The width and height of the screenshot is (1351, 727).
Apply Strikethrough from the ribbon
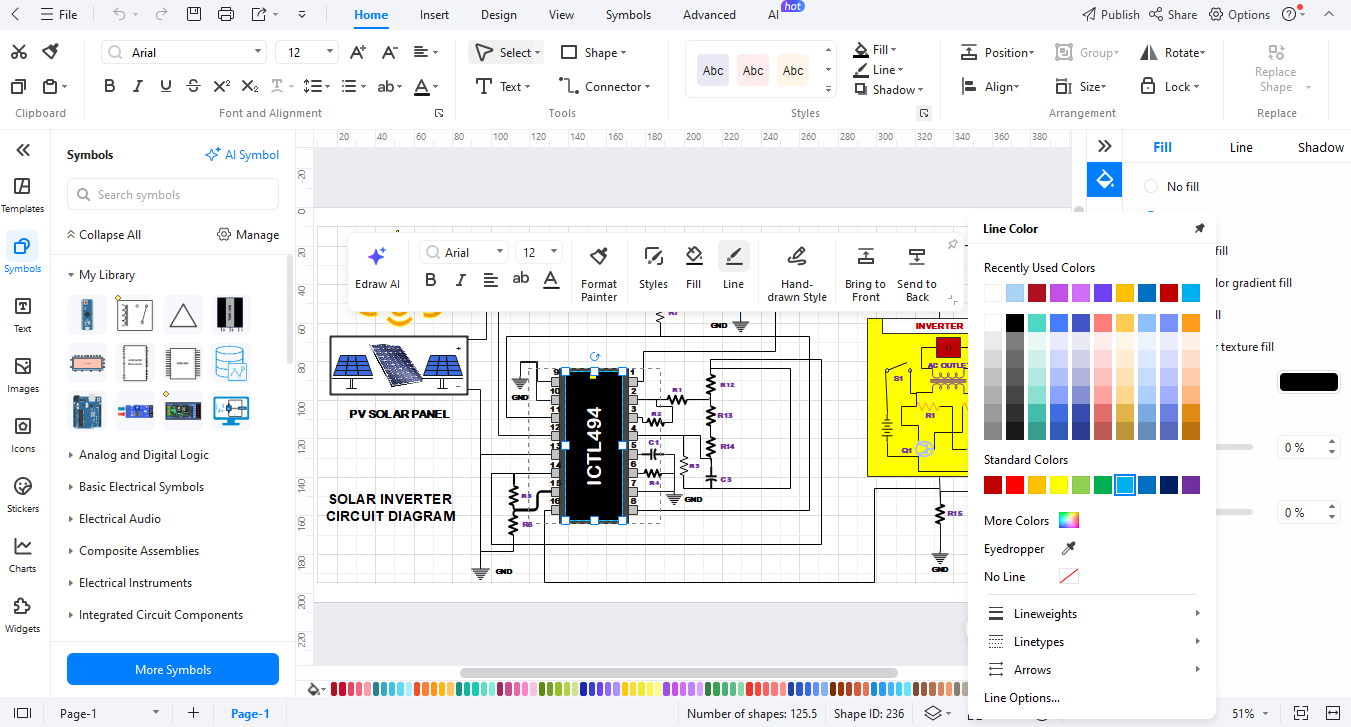(194, 87)
